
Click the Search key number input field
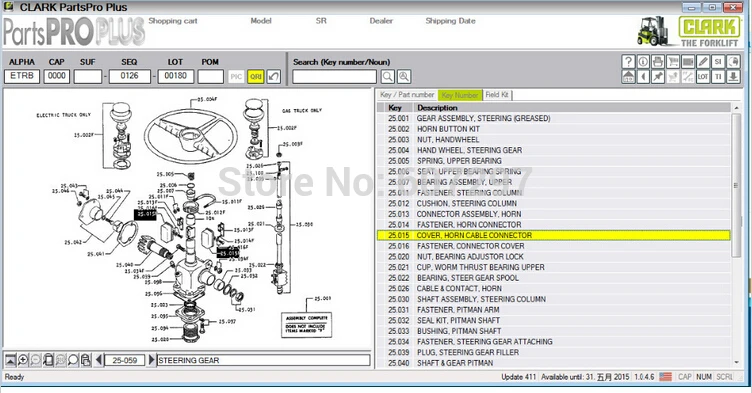tap(335, 77)
